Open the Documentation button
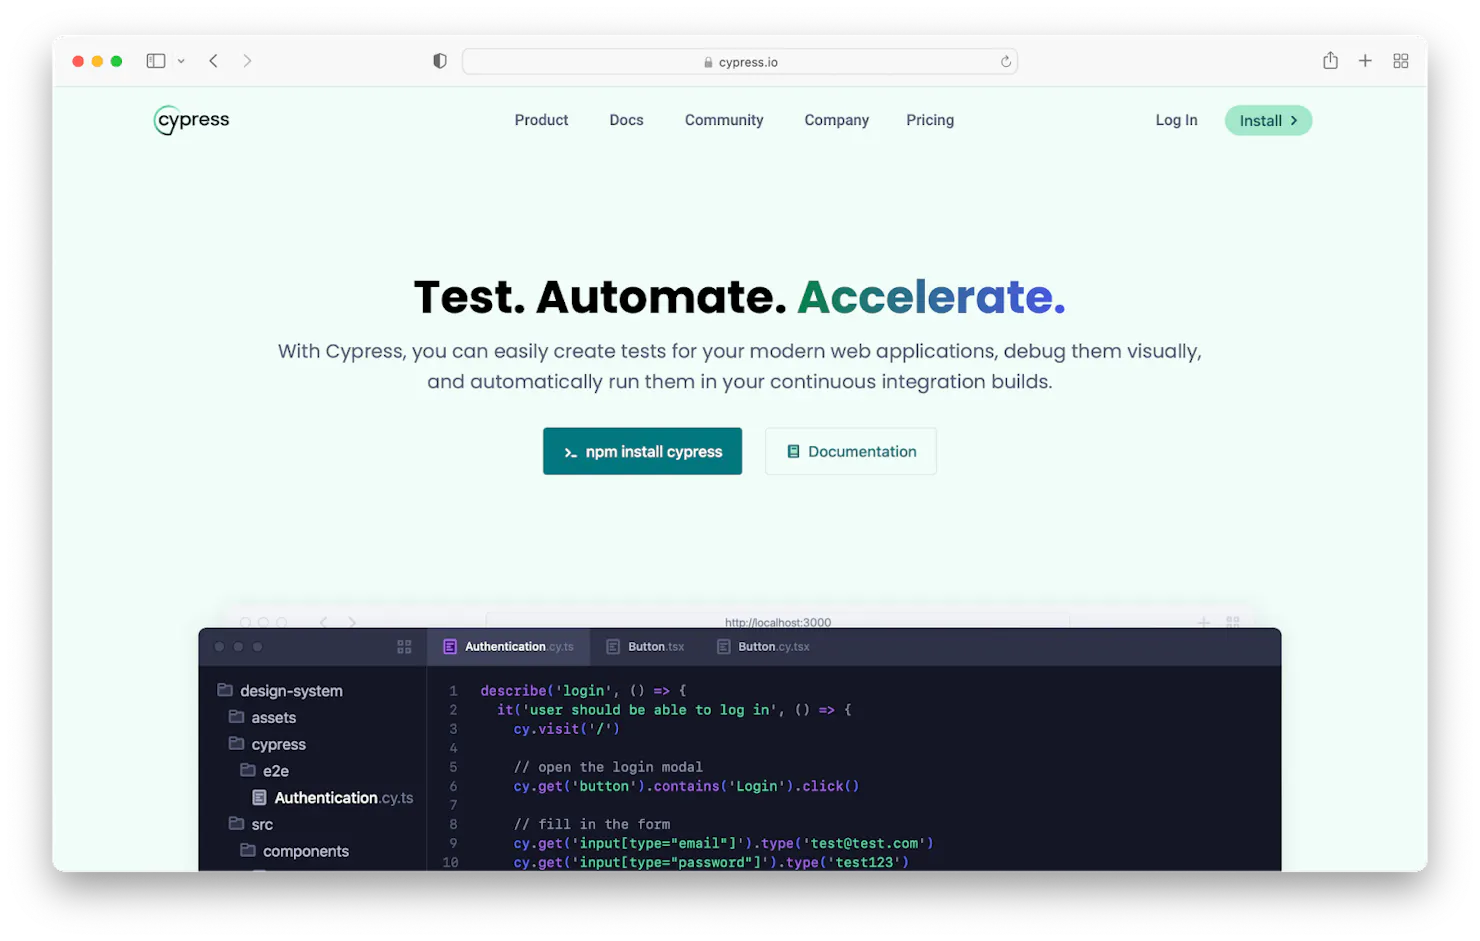 pyautogui.click(x=851, y=451)
